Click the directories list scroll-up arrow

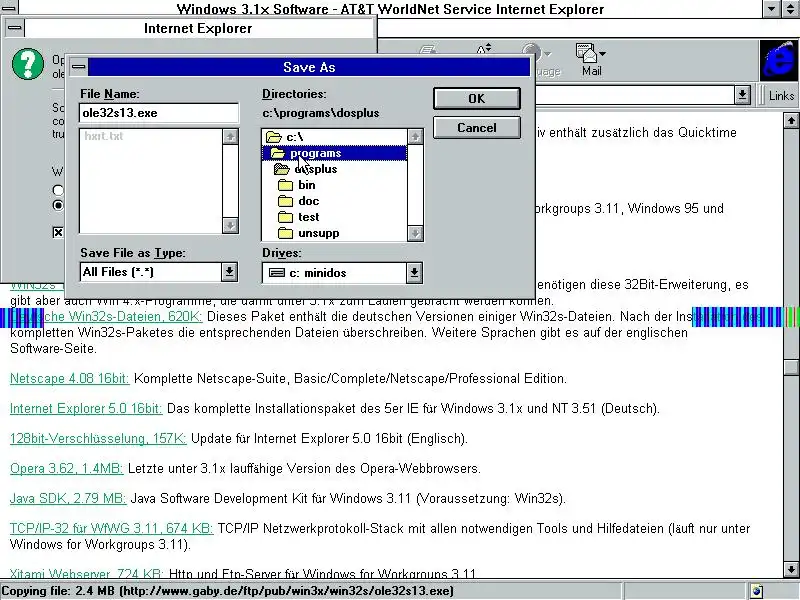pyautogui.click(x=415, y=137)
